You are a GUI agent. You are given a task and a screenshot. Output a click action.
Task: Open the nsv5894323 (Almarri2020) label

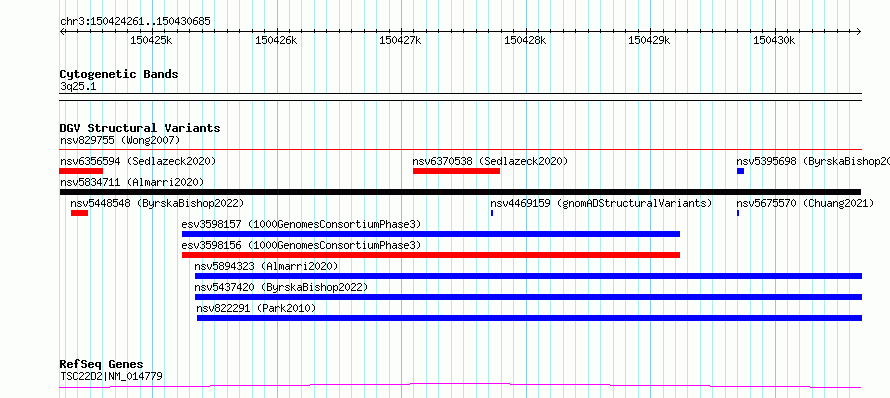pos(266,266)
